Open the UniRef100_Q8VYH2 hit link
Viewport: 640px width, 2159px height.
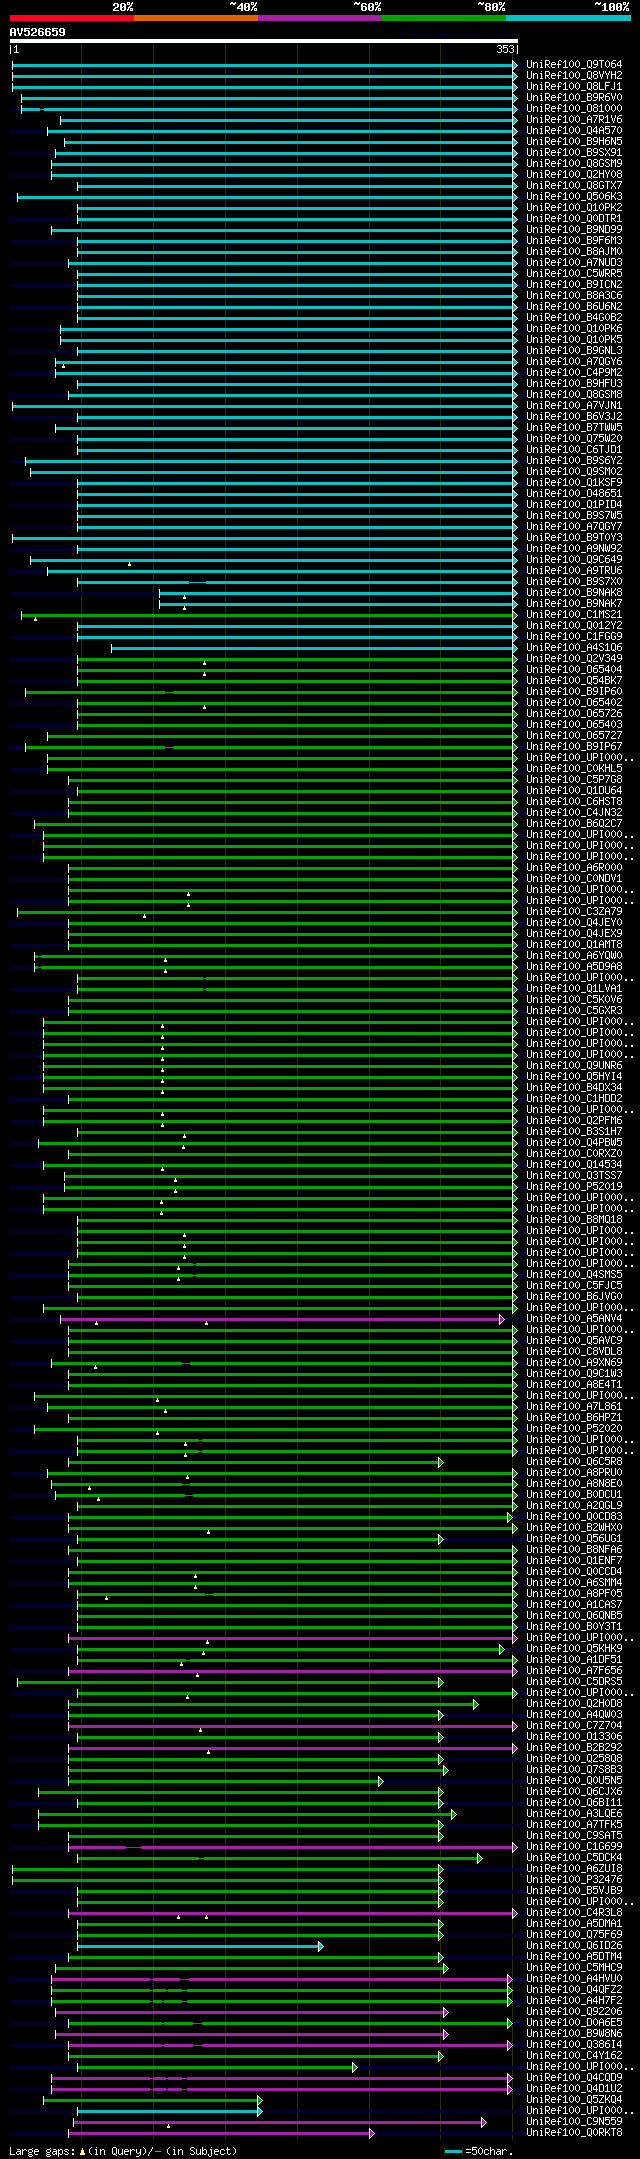[x=574, y=76]
